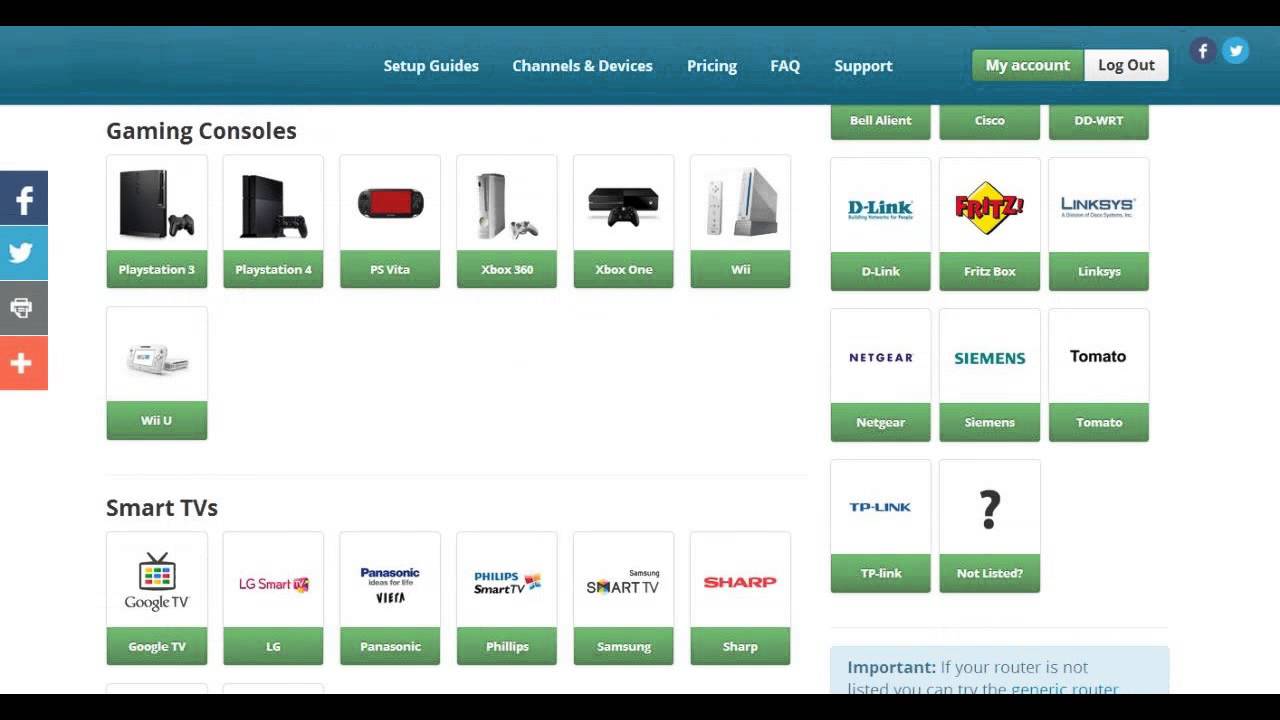The height and width of the screenshot is (720, 1280).
Task: Click the Linksys router logo
Action: point(1098,206)
